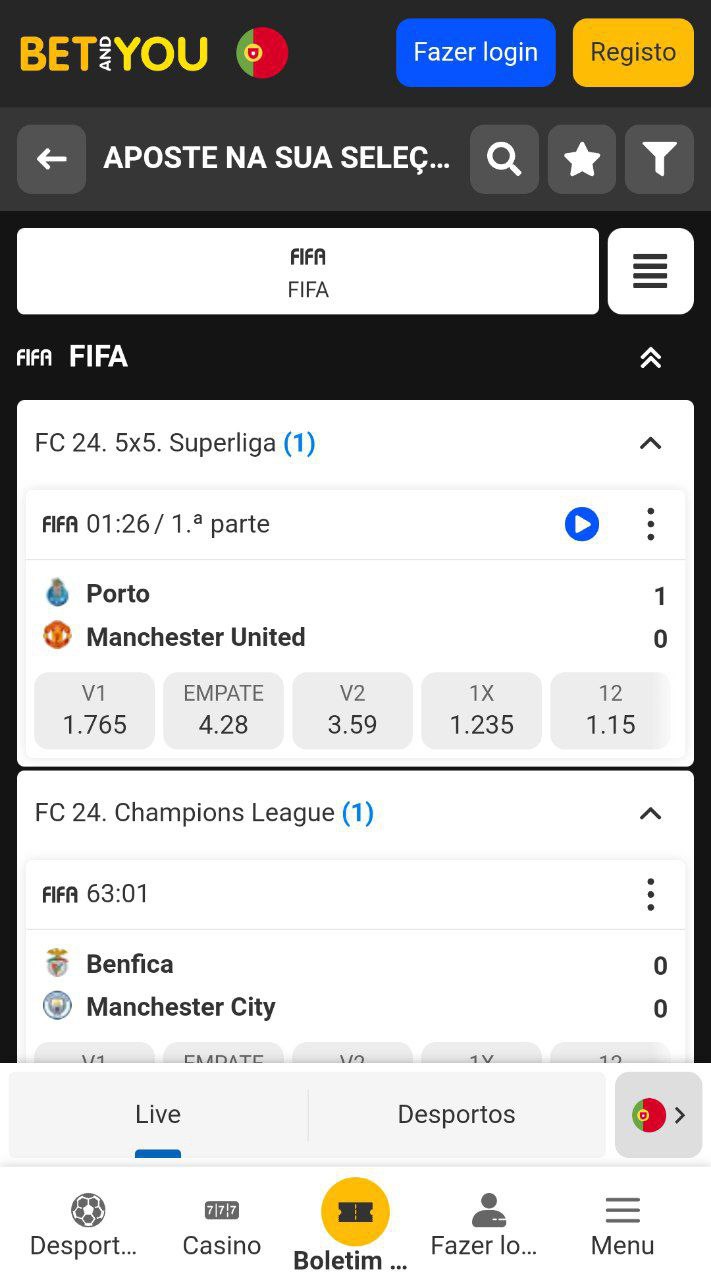This screenshot has height=1280, width=711.
Task: Open the list view hamburger icon
Action: point(650,271)
